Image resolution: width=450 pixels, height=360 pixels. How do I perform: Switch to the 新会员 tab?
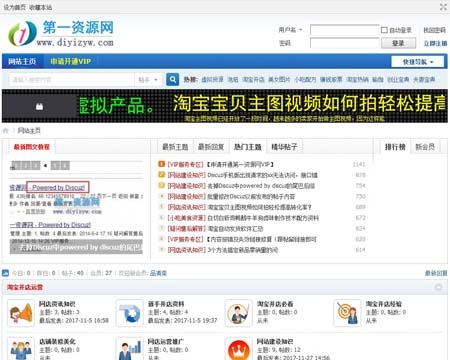click(425, 147)
